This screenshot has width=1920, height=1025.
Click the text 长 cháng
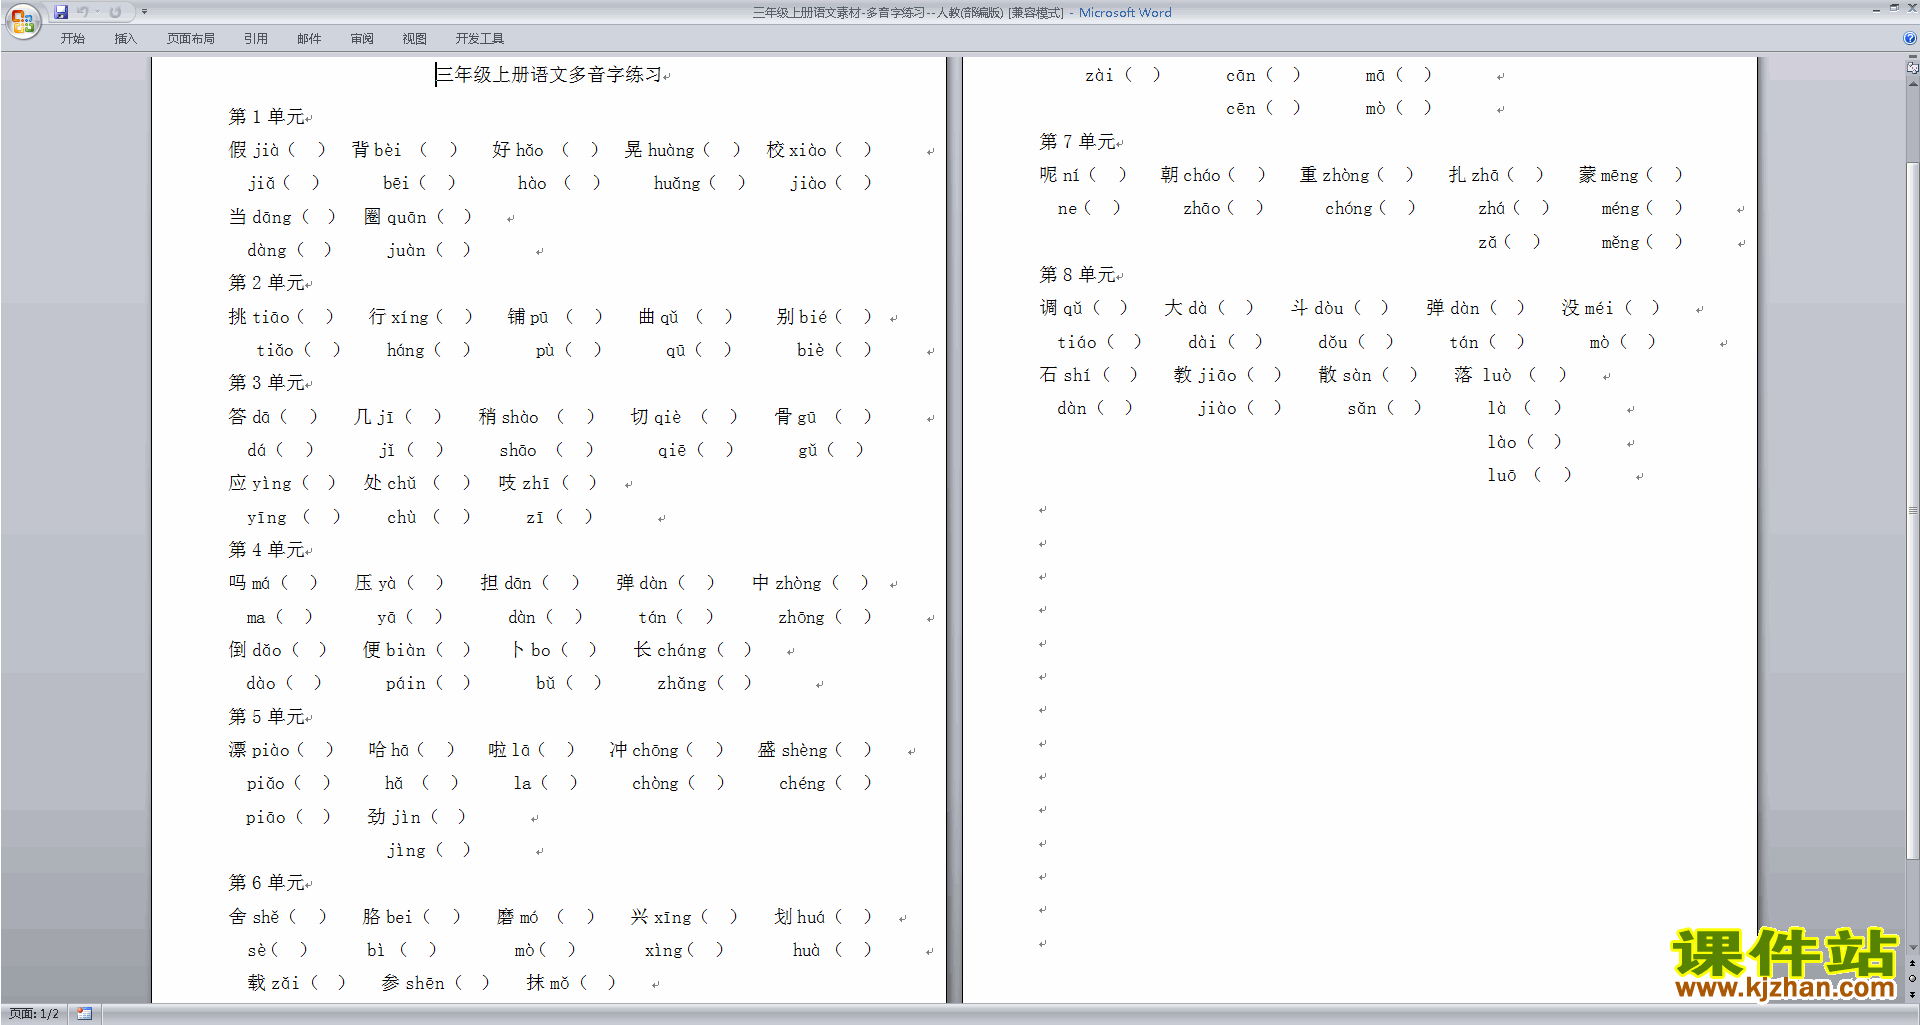[670, 650]
